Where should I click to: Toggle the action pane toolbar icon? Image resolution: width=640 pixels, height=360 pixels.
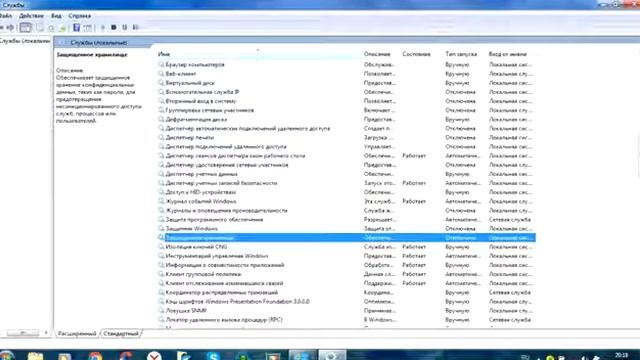click(x=88, y=28)
